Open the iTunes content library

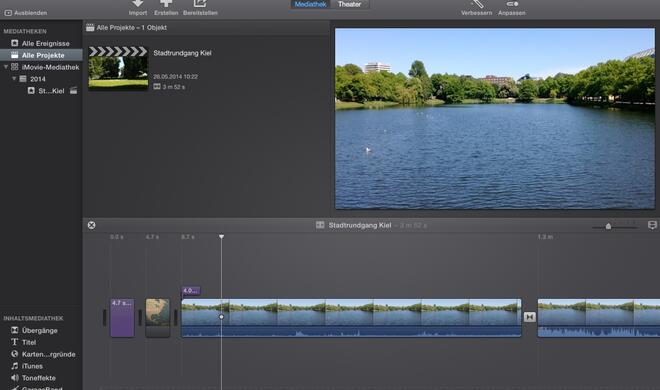(27, 366)
